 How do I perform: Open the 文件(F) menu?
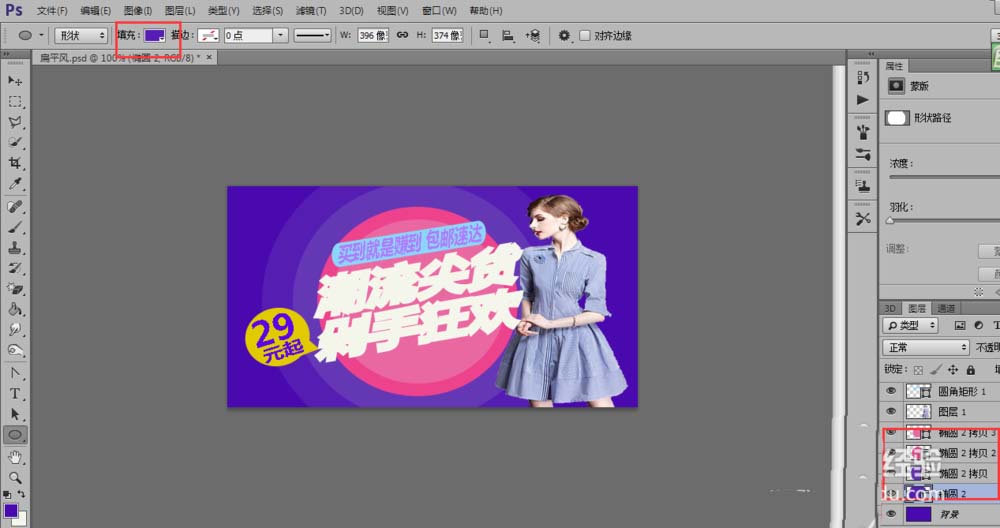52,11
